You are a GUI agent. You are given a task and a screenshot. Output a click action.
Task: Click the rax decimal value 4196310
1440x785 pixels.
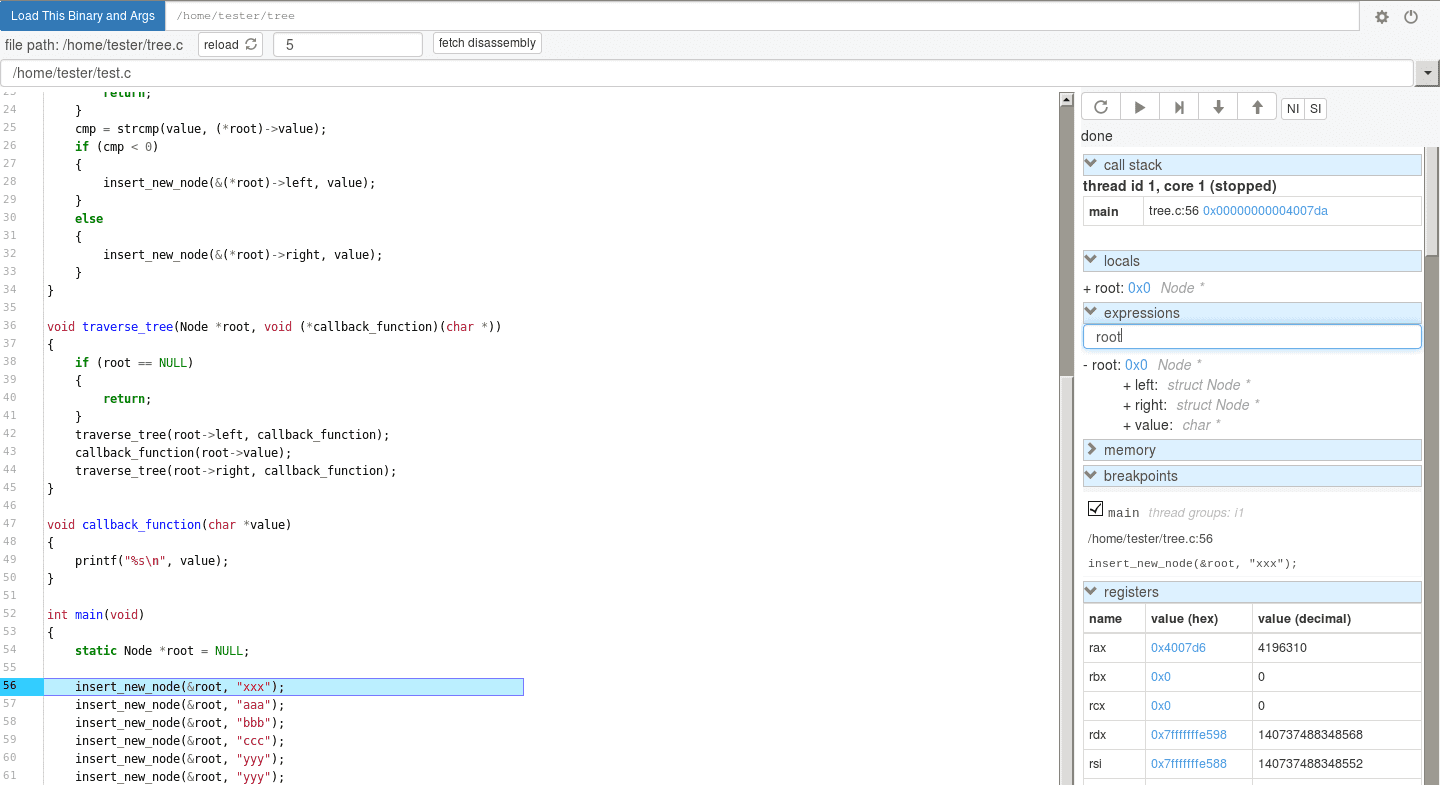pos(1283,648)
